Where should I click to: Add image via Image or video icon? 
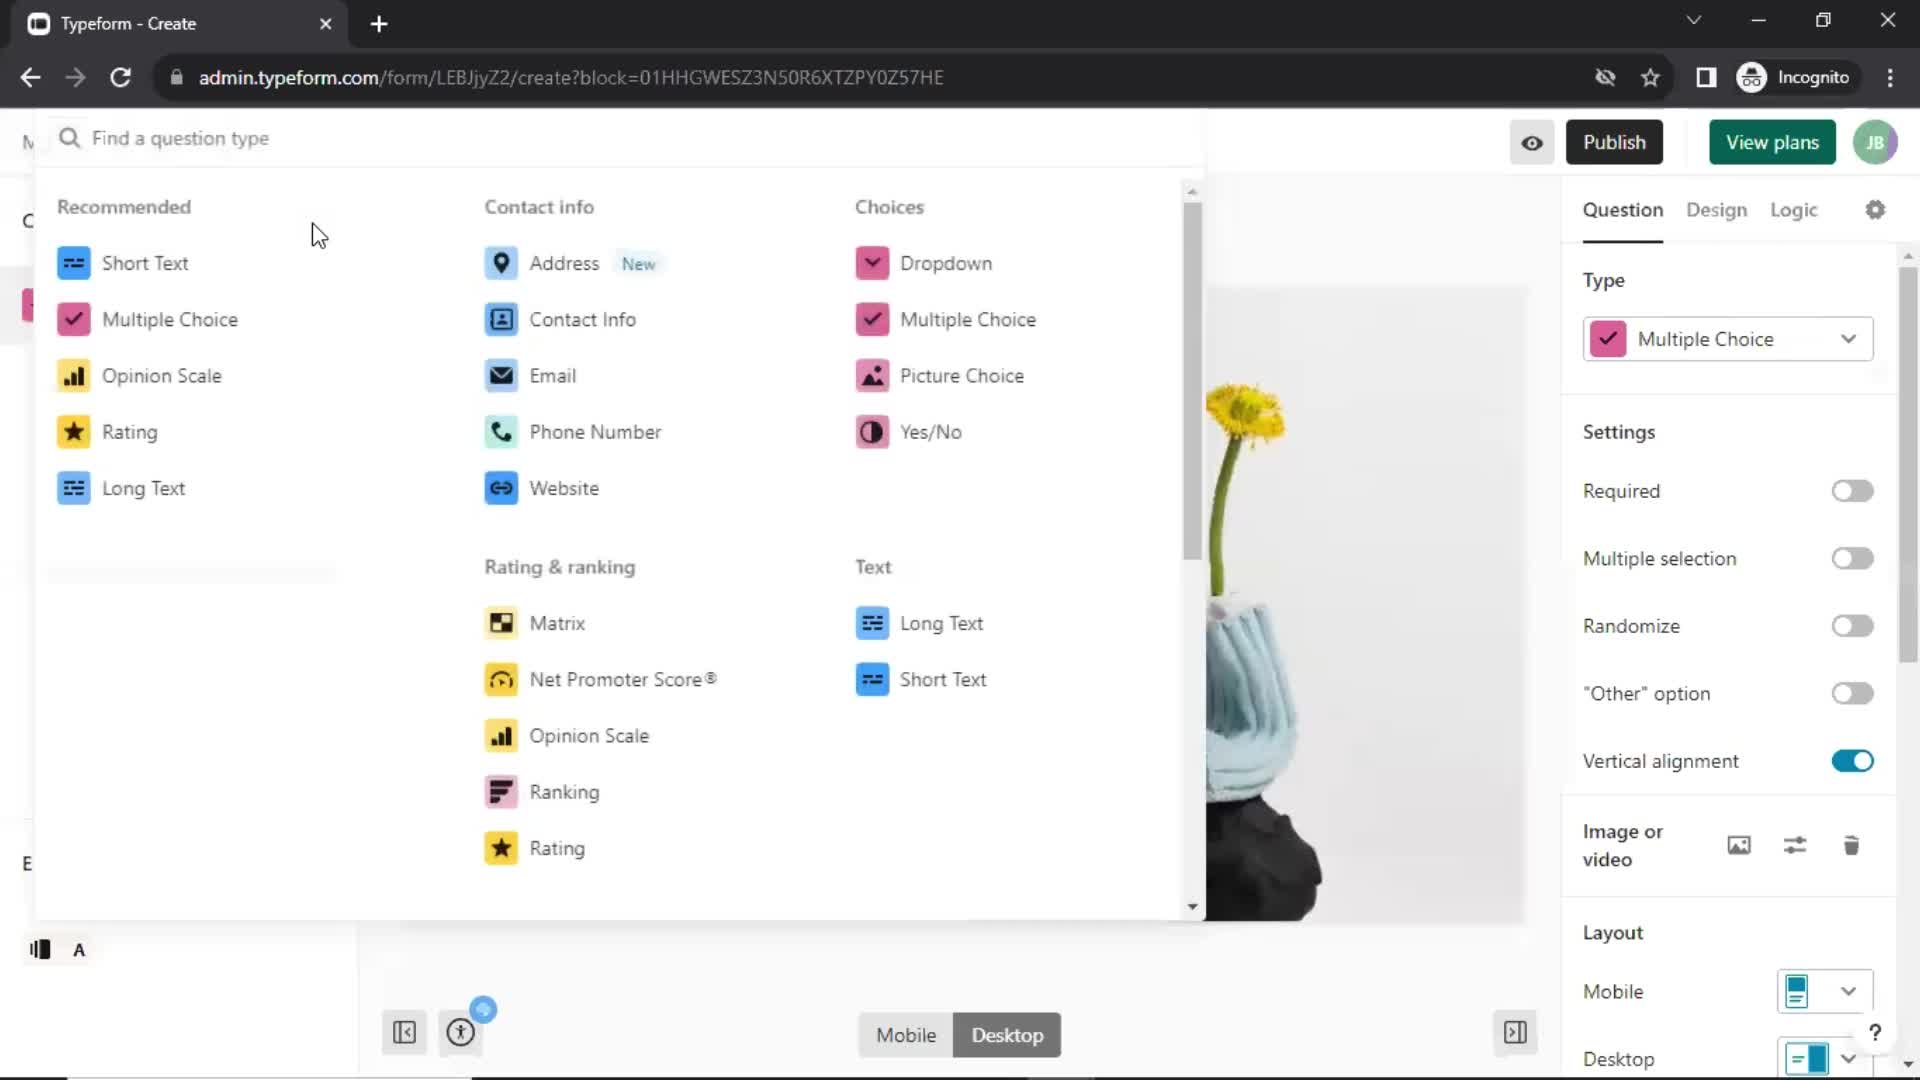click(x=1739, y=846)
